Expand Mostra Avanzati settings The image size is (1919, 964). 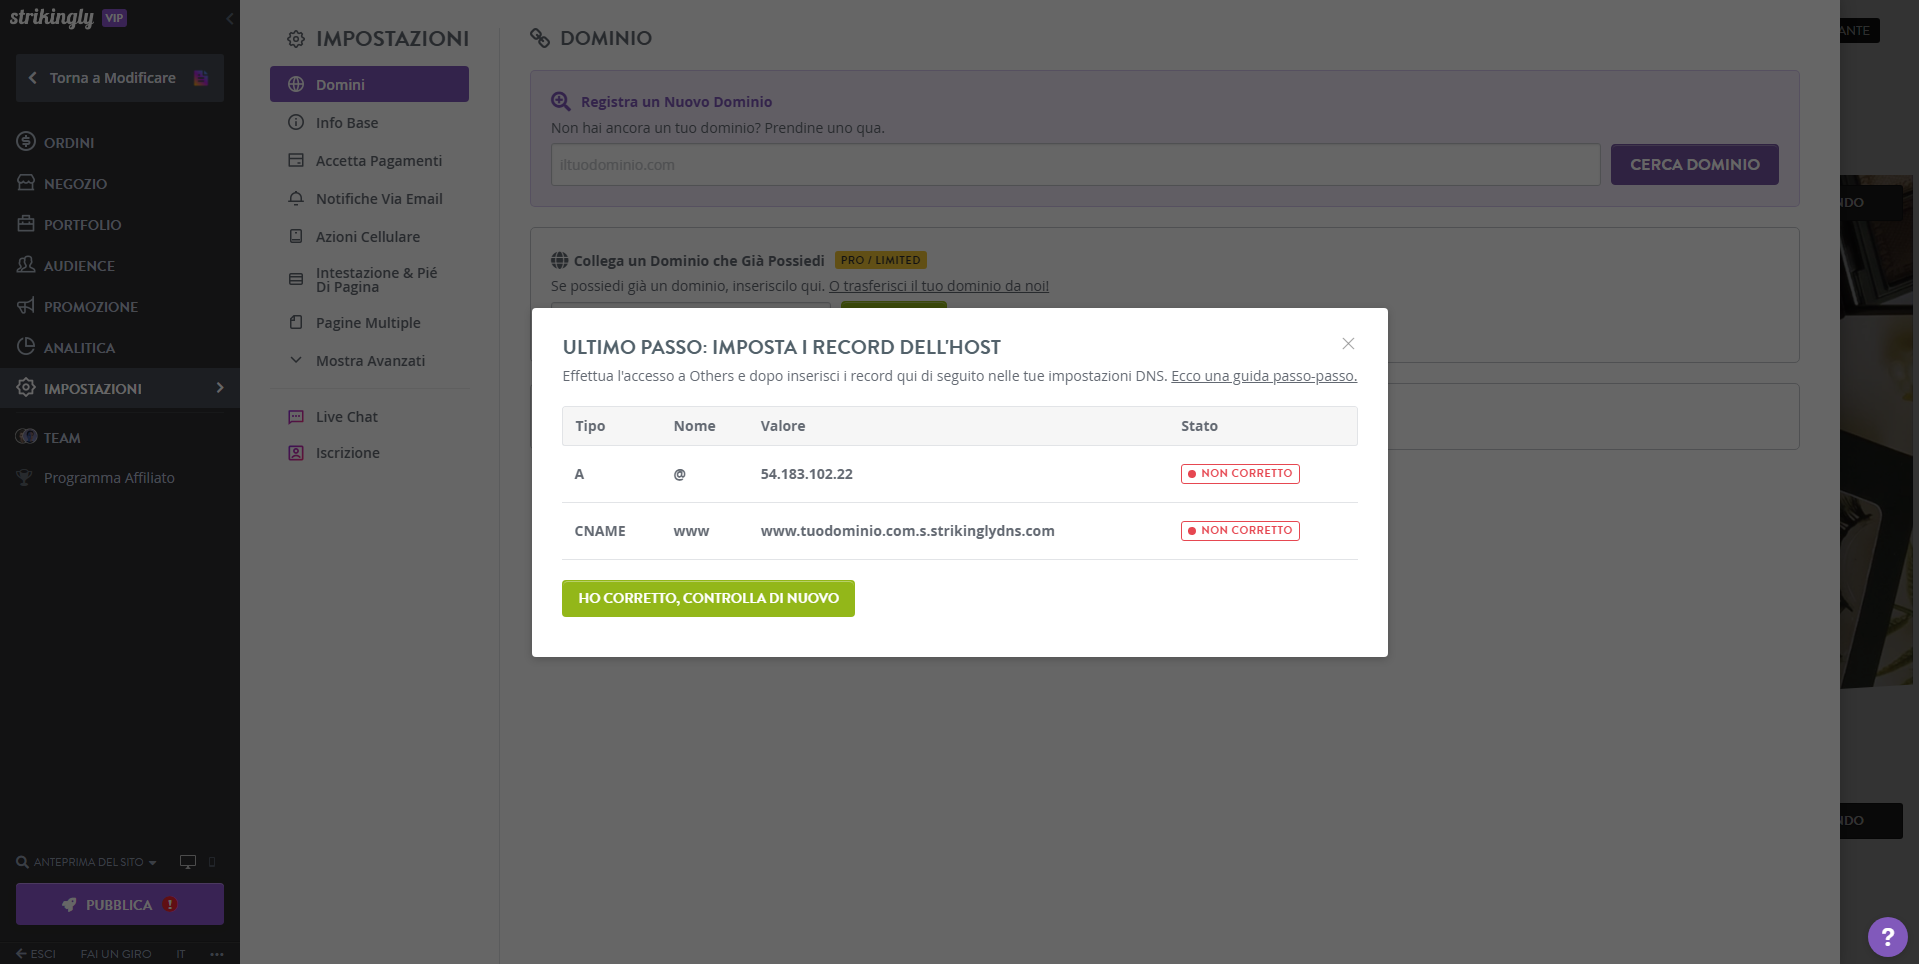(370, 361)
